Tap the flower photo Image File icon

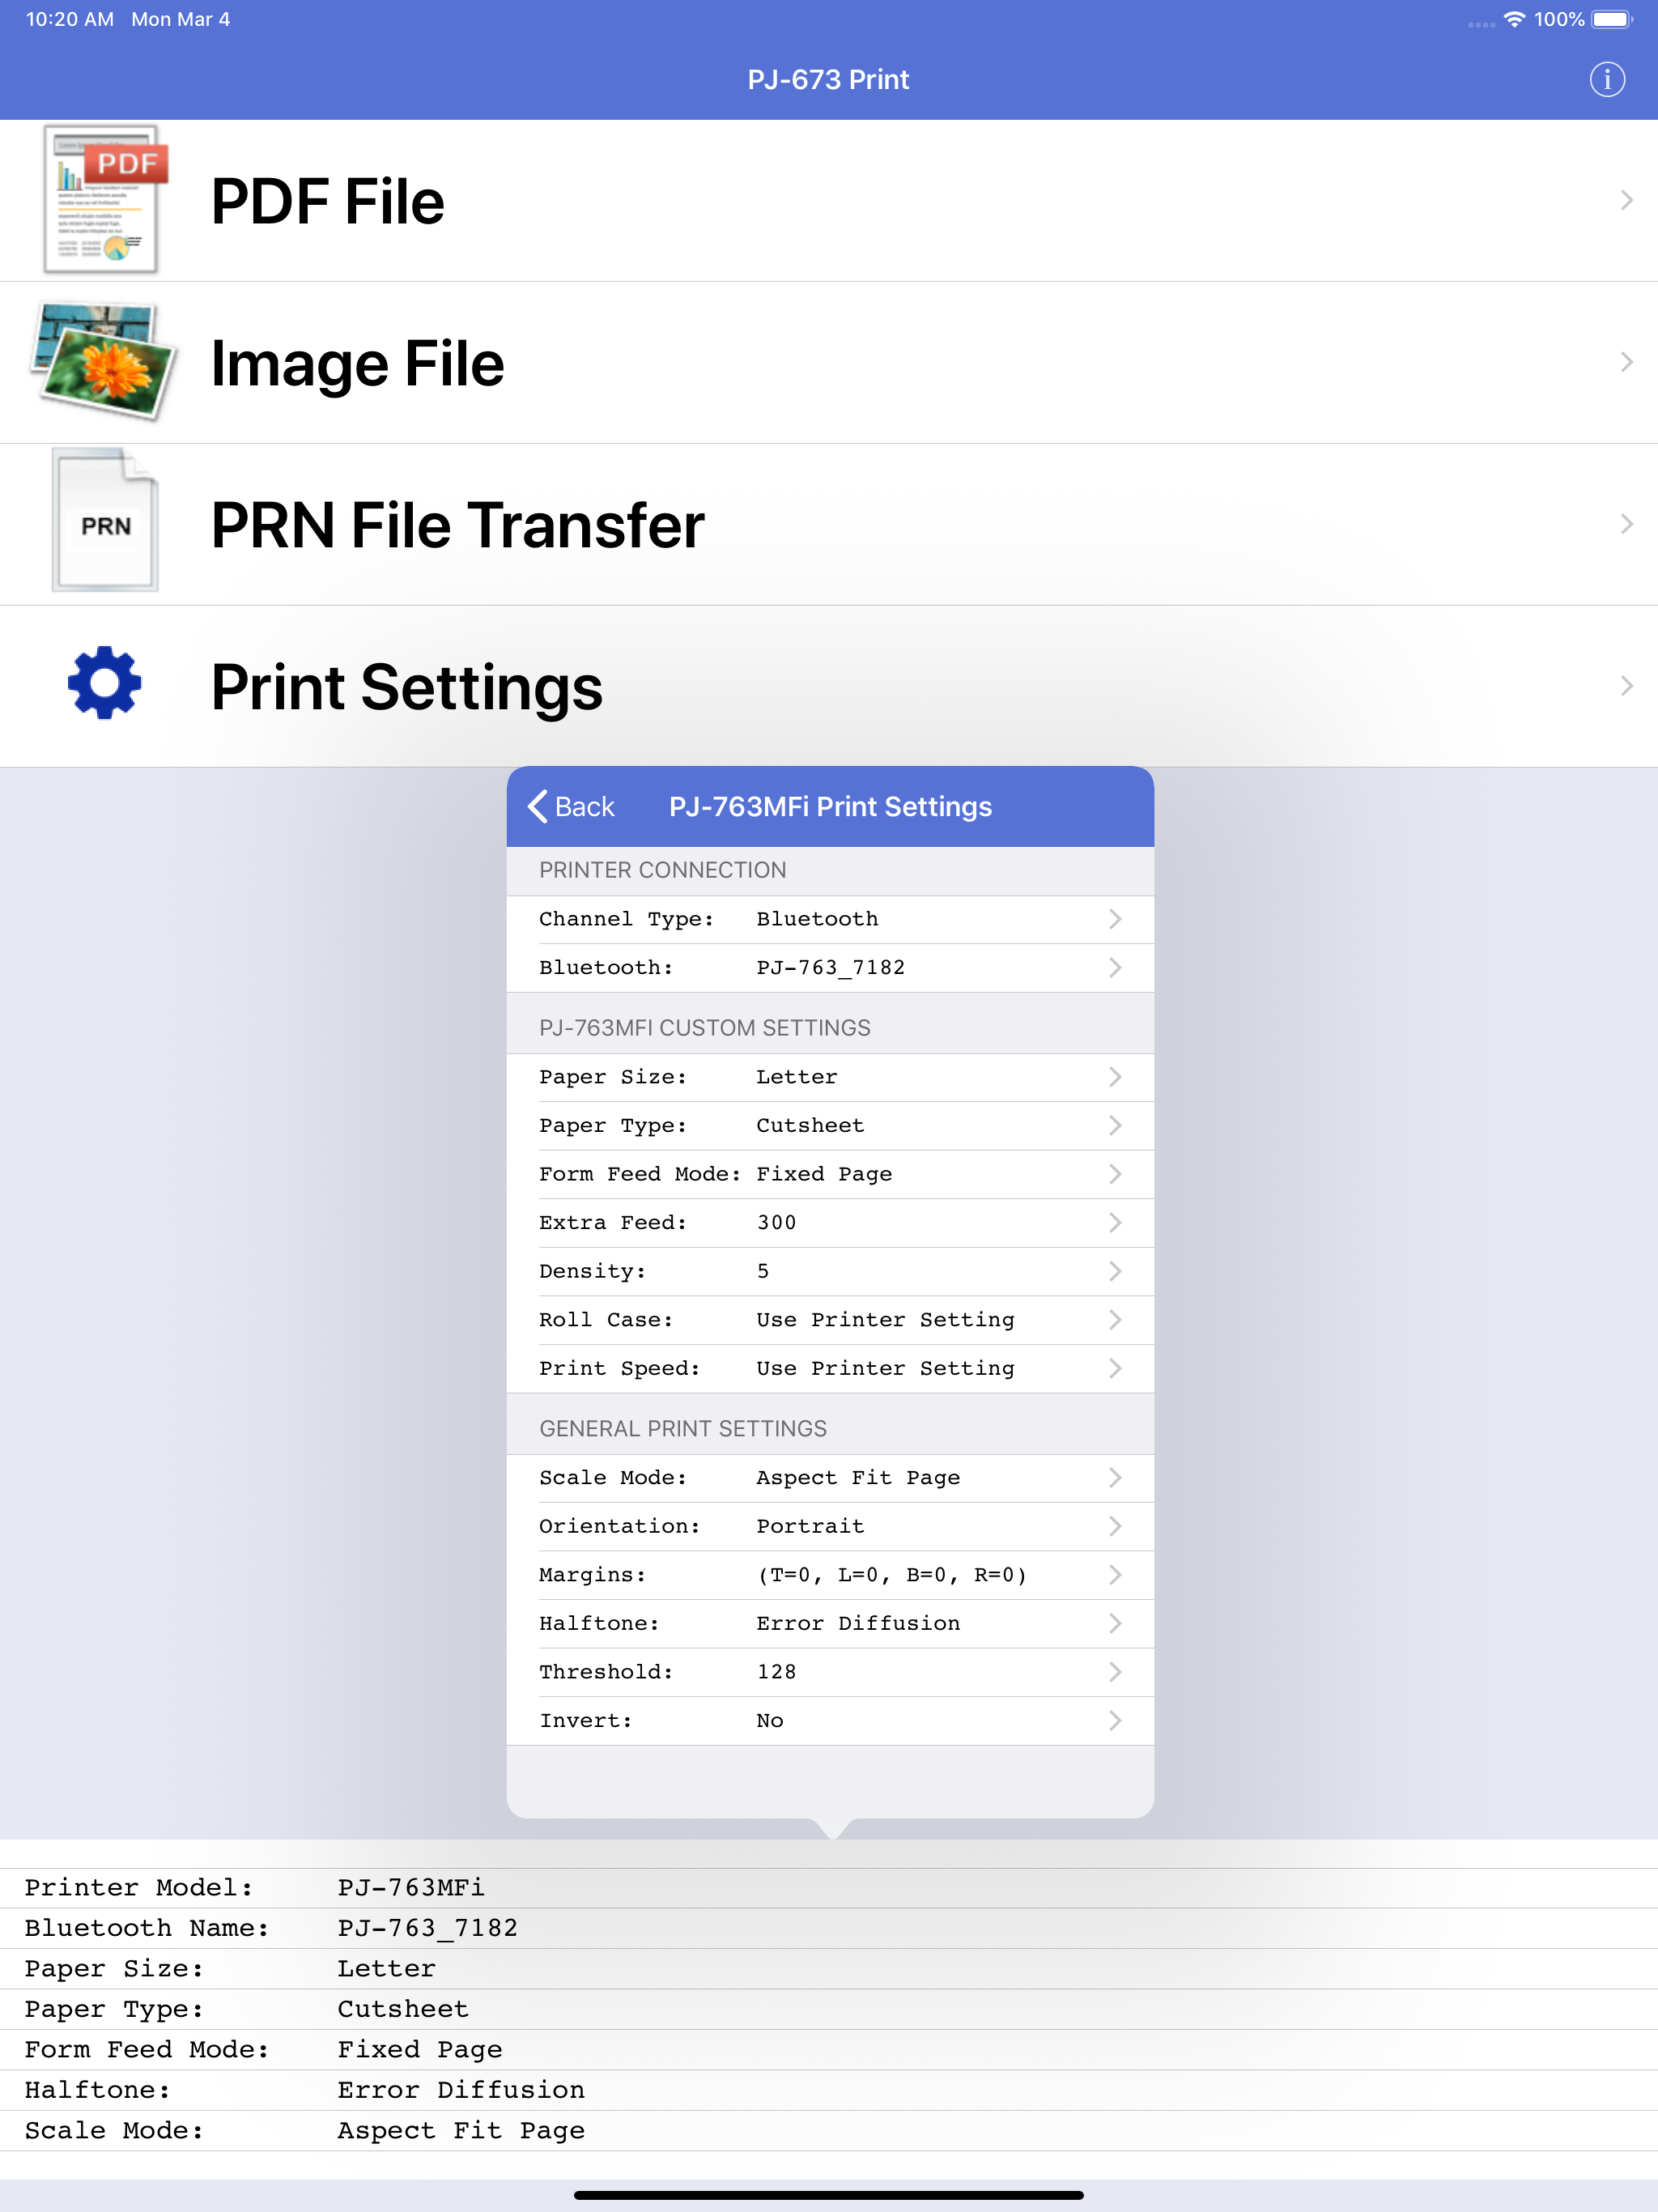pos(104,362)
